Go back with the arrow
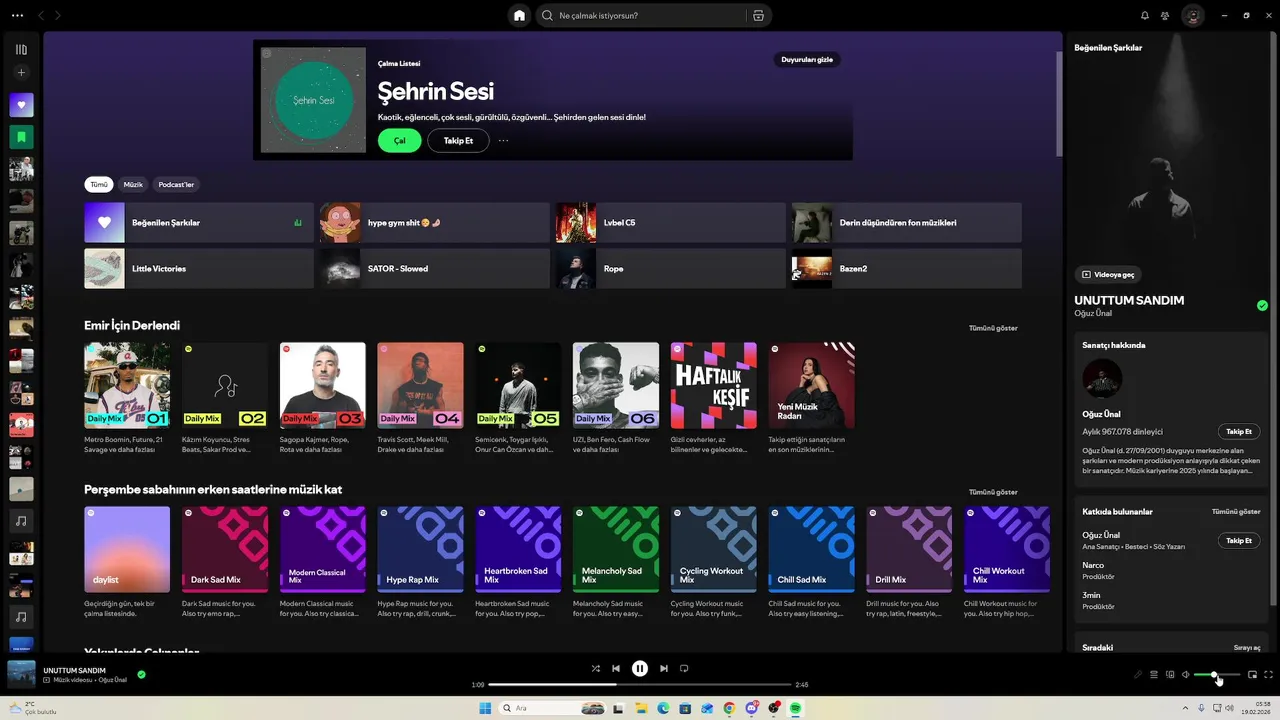 tap(41, 16)
